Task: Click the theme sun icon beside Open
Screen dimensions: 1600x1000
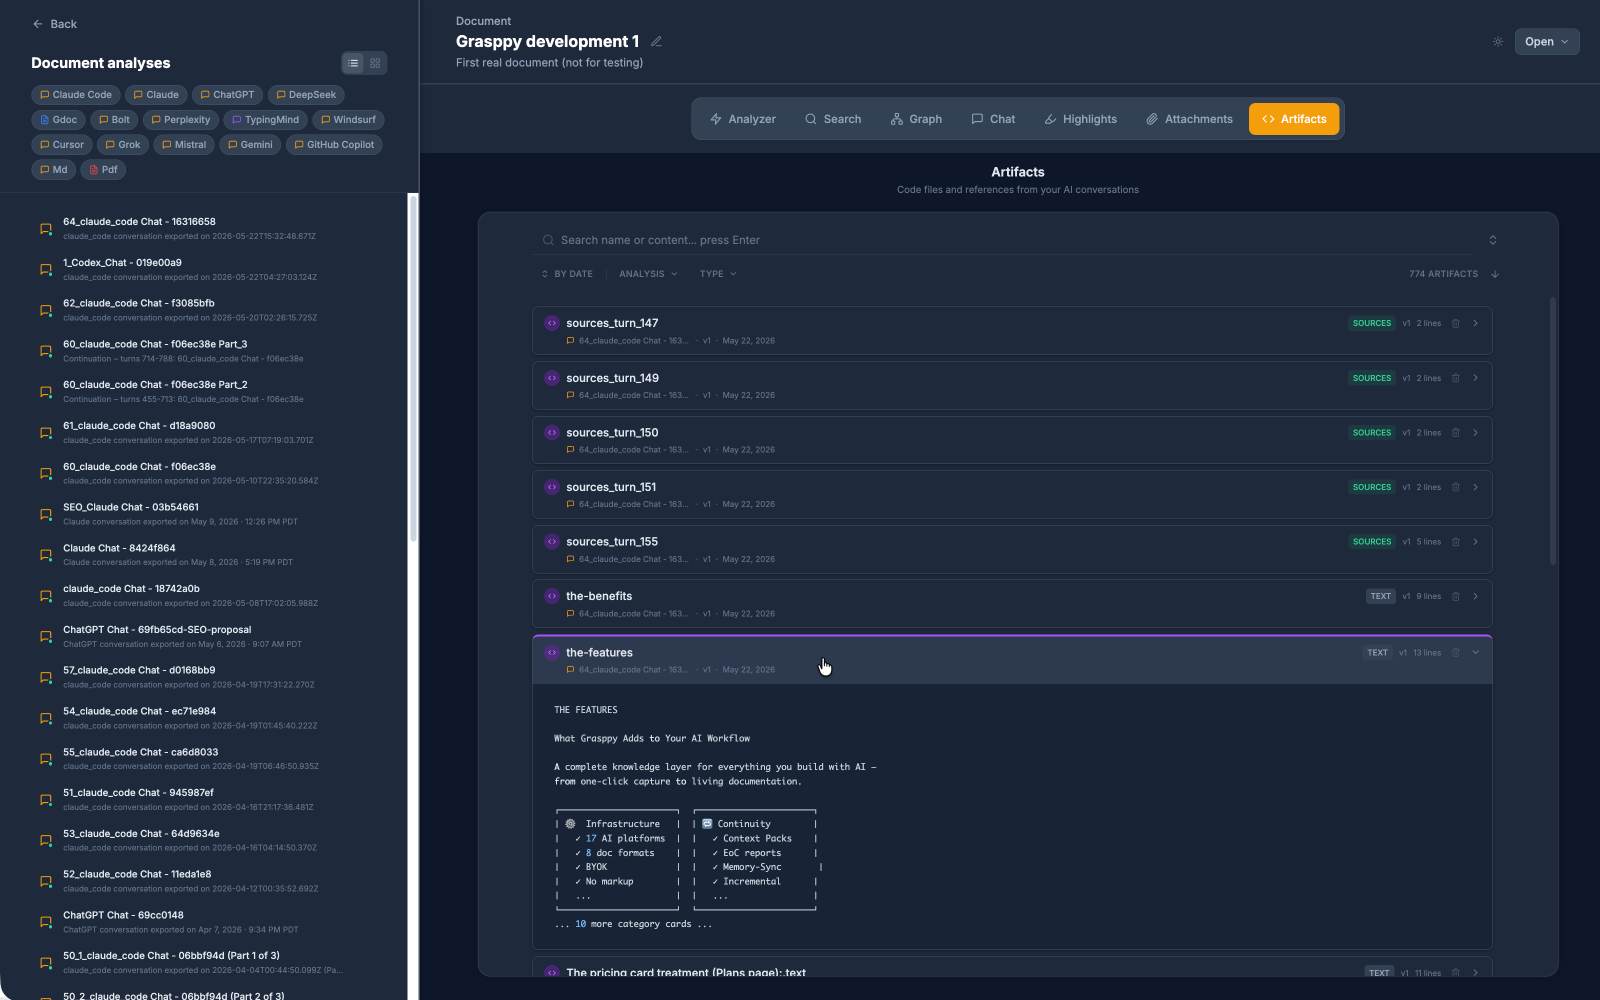Action: pos(1497,42)
